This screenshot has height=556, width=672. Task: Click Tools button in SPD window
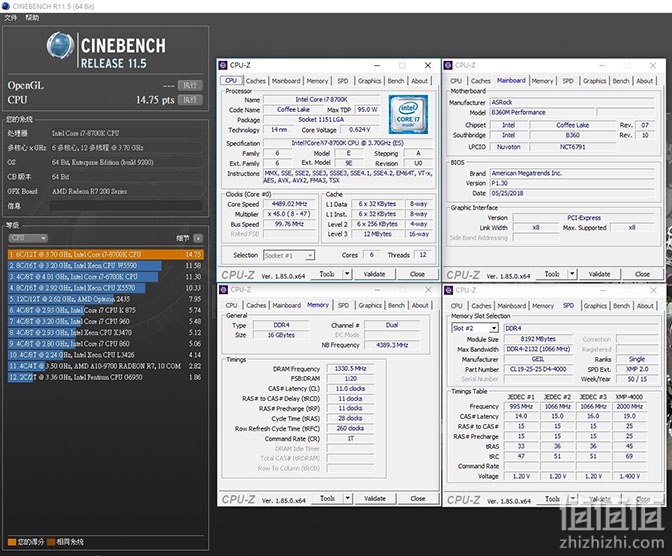pos(552,499)
